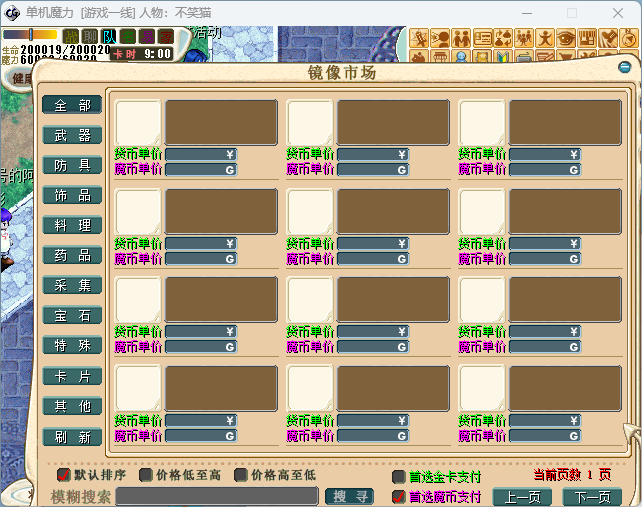Viewport: 642px width, 507px height.
Task: Click the two-people party icon
Action: pyautogui.click(x=461, y=38)
